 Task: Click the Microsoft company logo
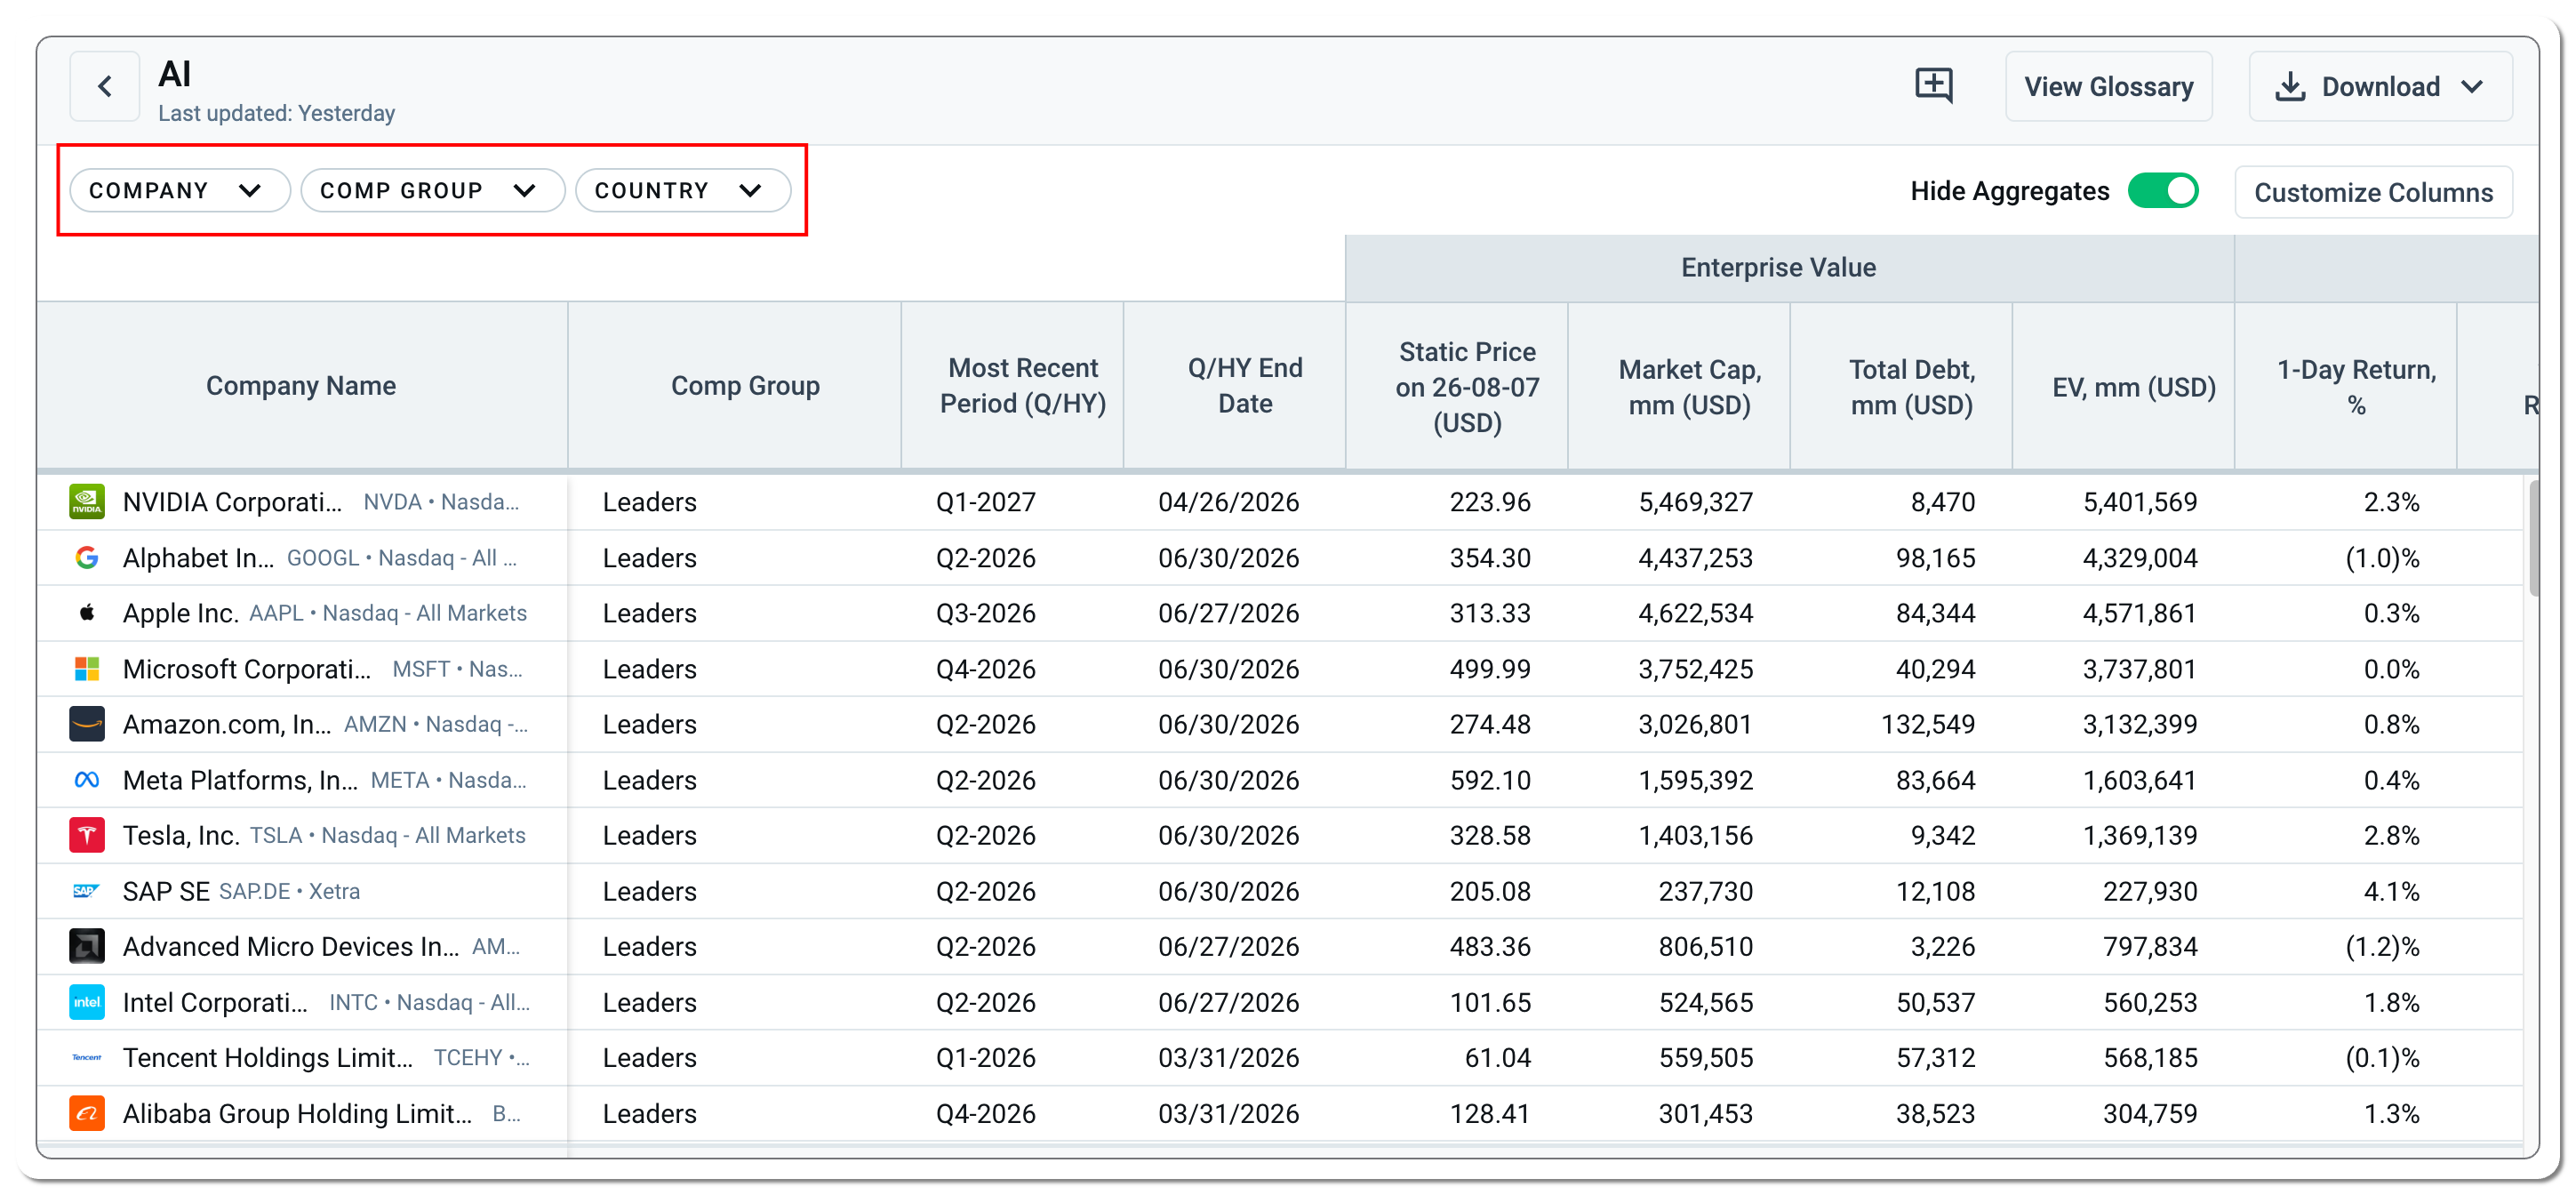(87, 669)
